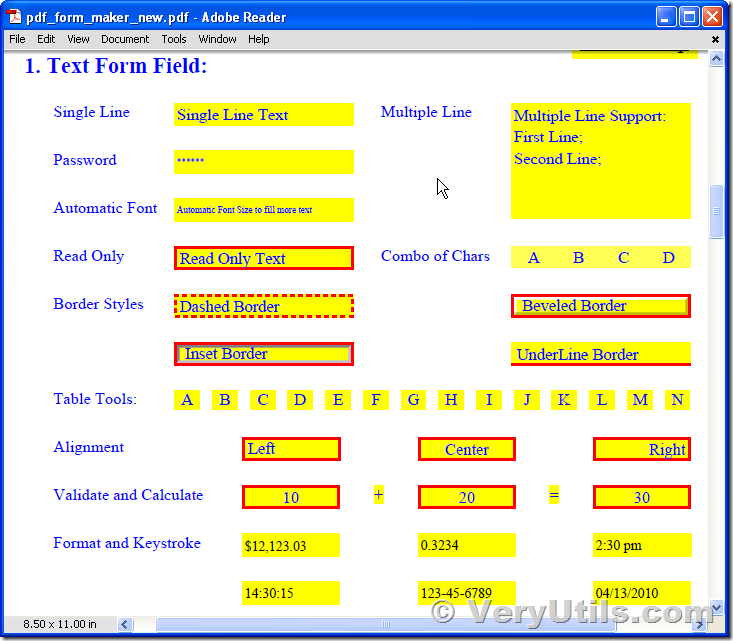The height and width of the screenshot is (641, 733).
Task: Click the Inset Border field
Action: [x=264, y=354]
